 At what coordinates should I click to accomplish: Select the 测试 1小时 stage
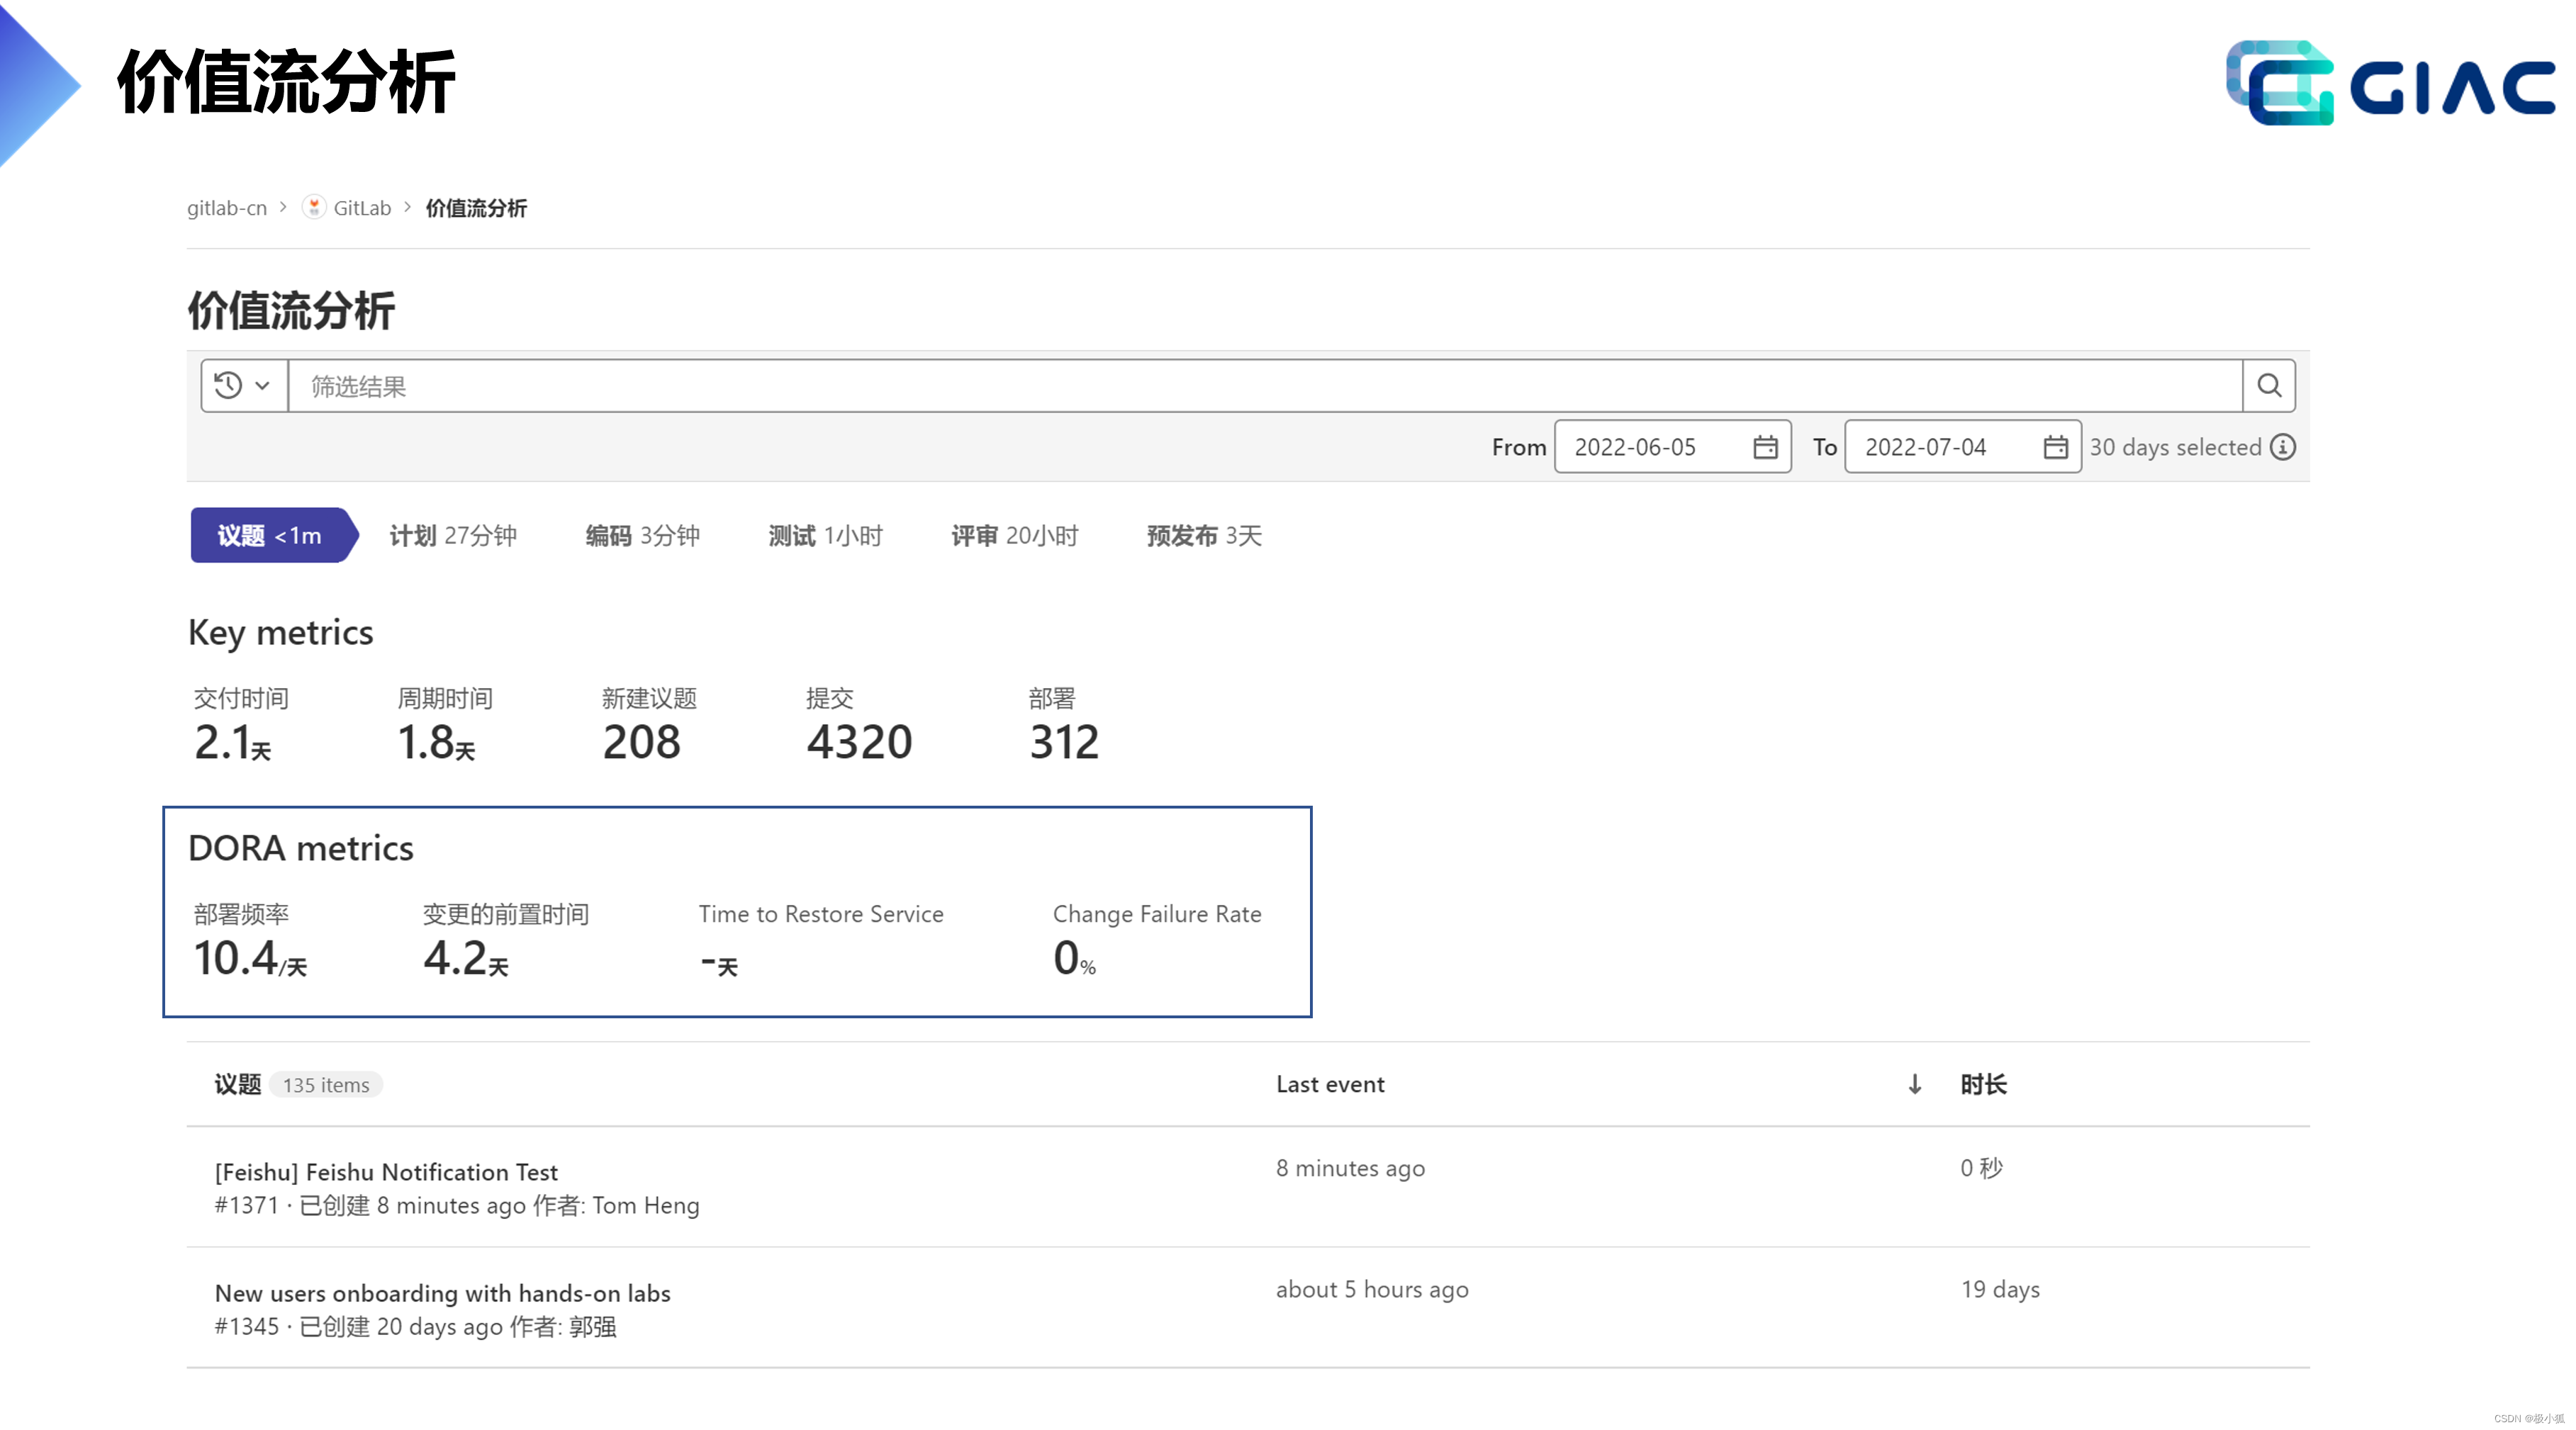(x=825, y=536)
